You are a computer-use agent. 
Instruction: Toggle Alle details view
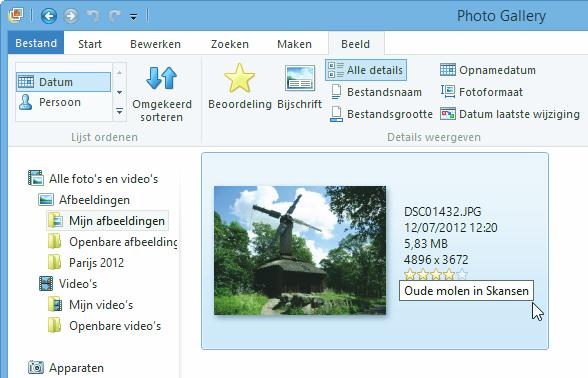coord(366,70)
